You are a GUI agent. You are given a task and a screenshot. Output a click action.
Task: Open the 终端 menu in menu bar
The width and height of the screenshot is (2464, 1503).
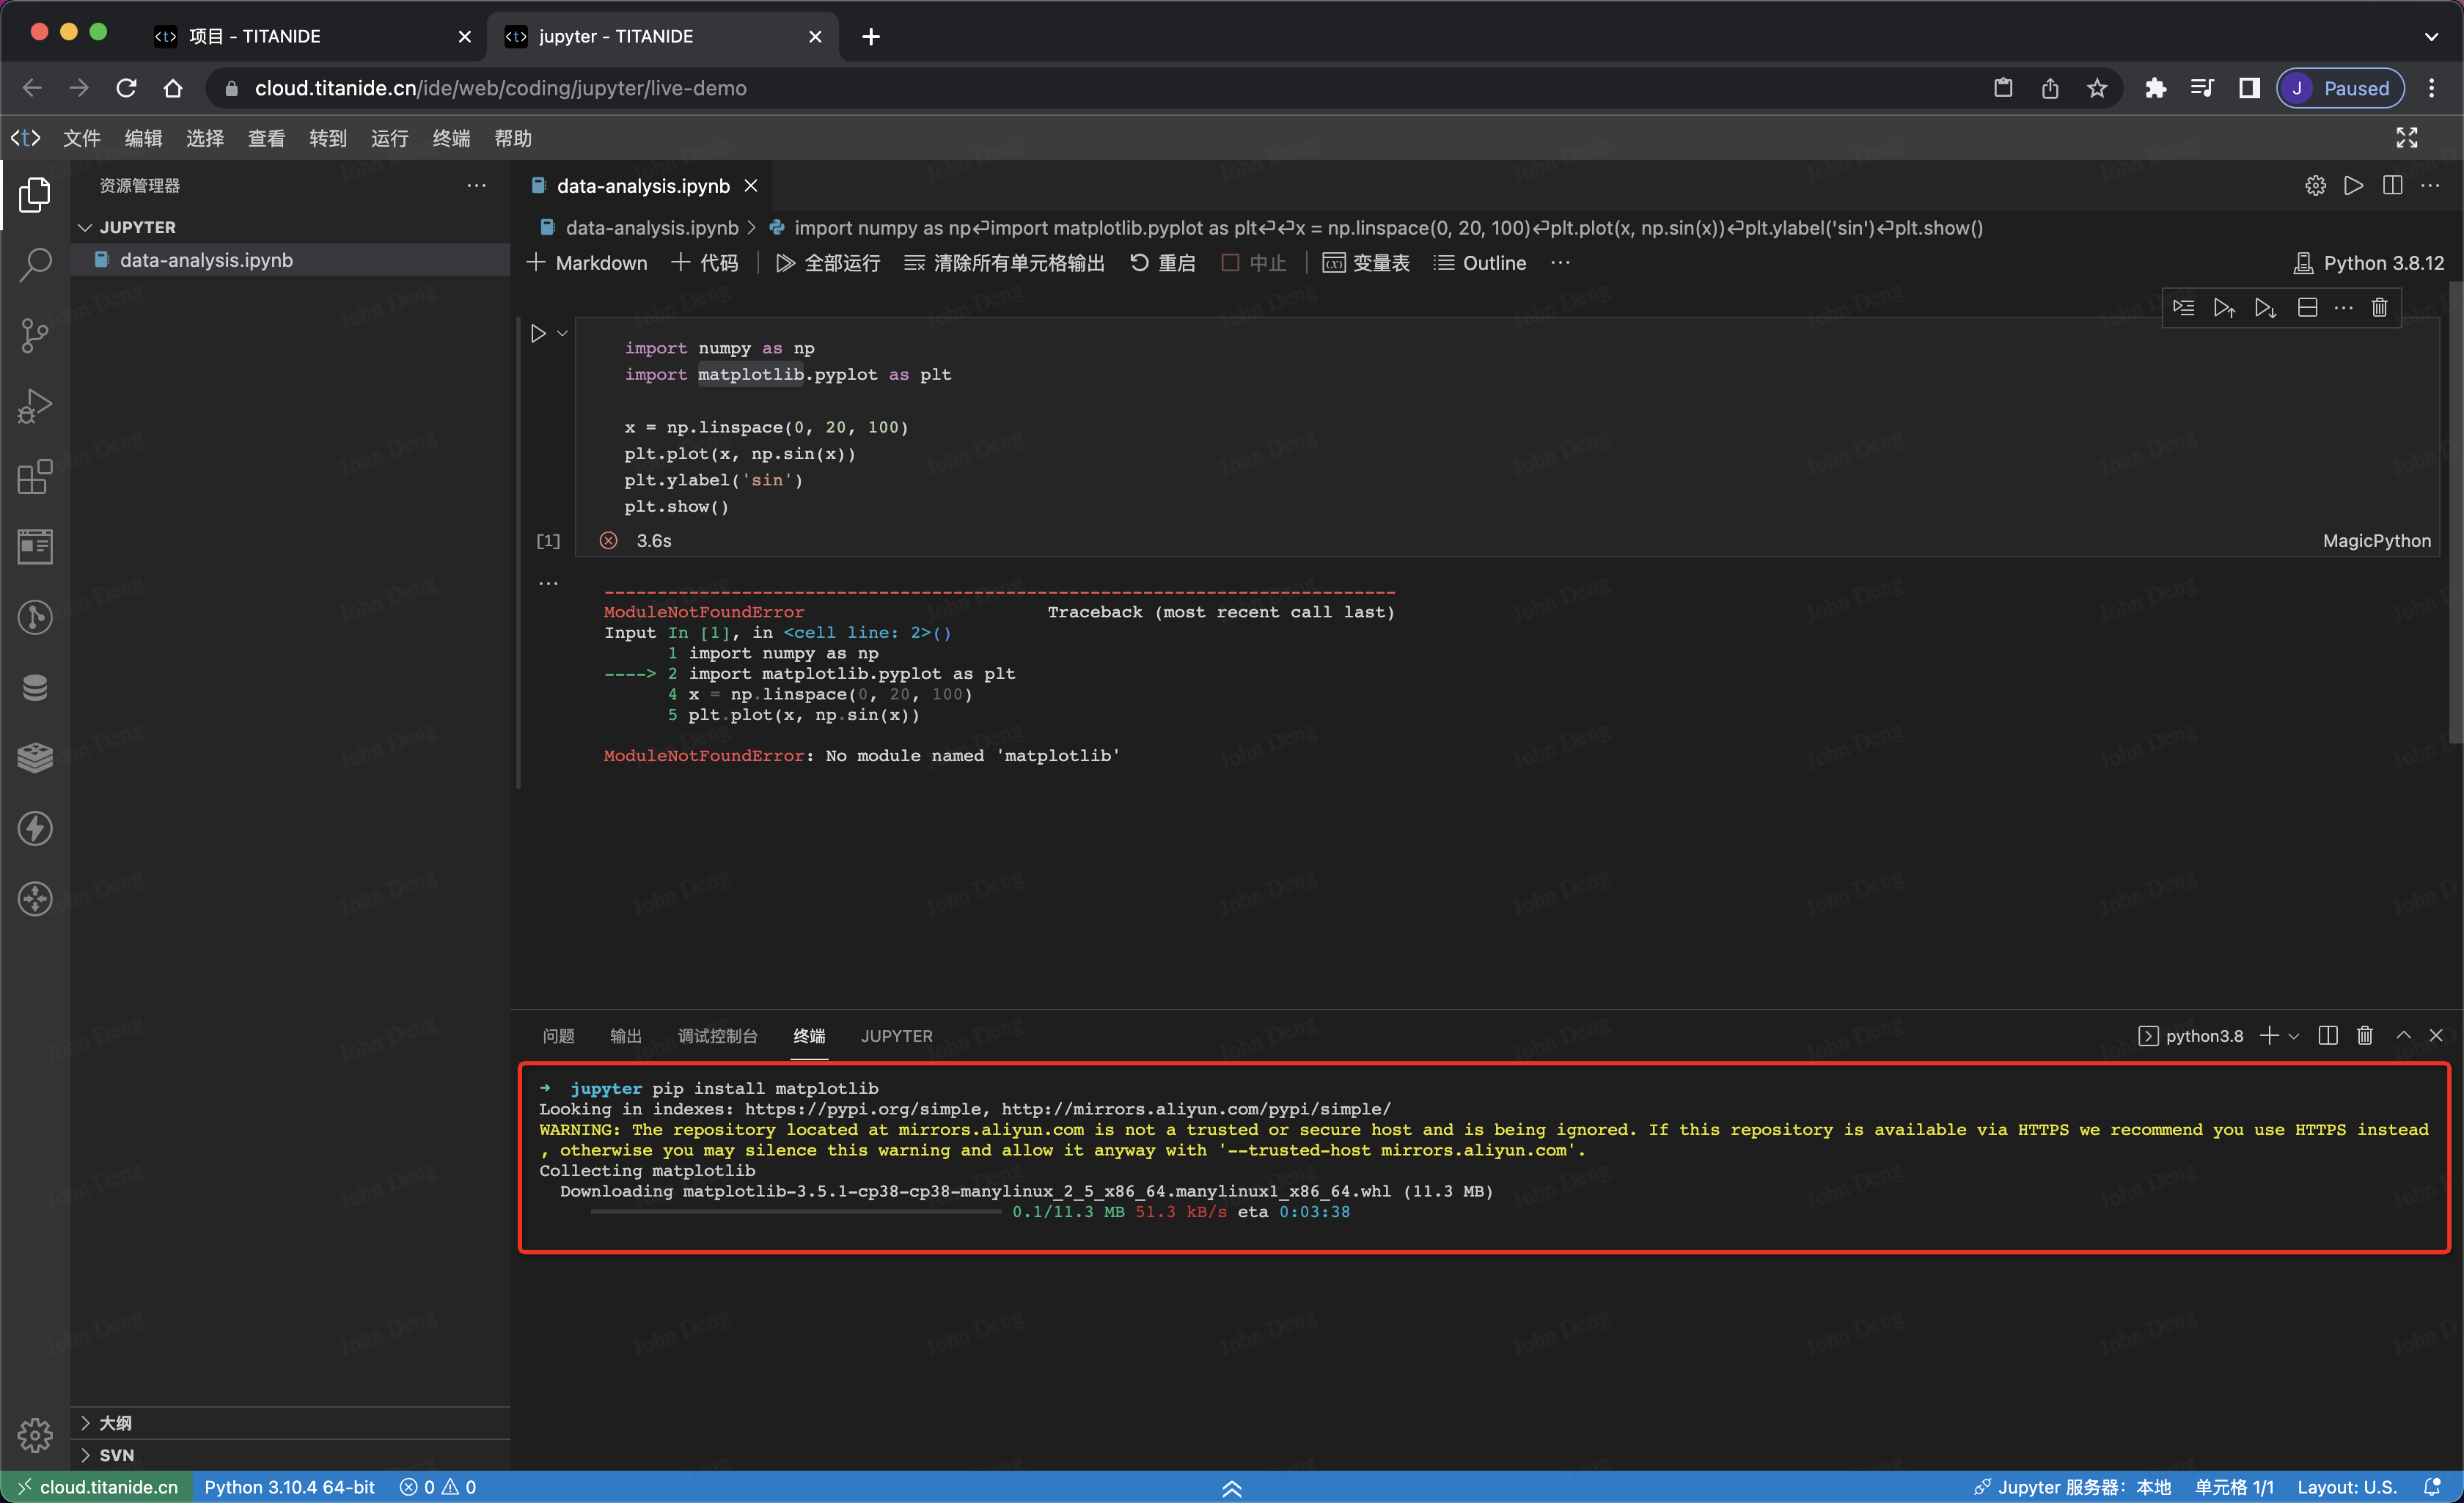tap(451, 138)
